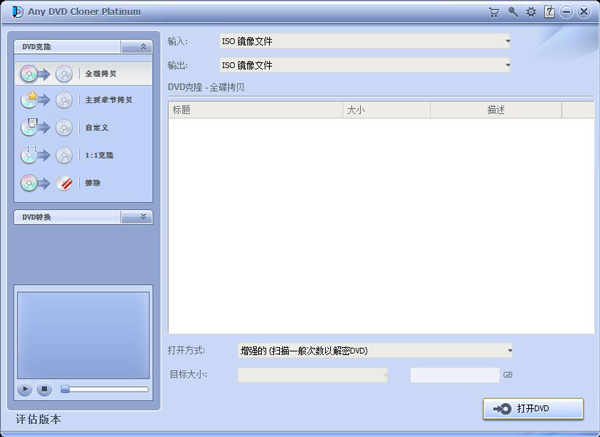Open the 目标大小 dropdown
600x437 pixels.
point(313,375)
